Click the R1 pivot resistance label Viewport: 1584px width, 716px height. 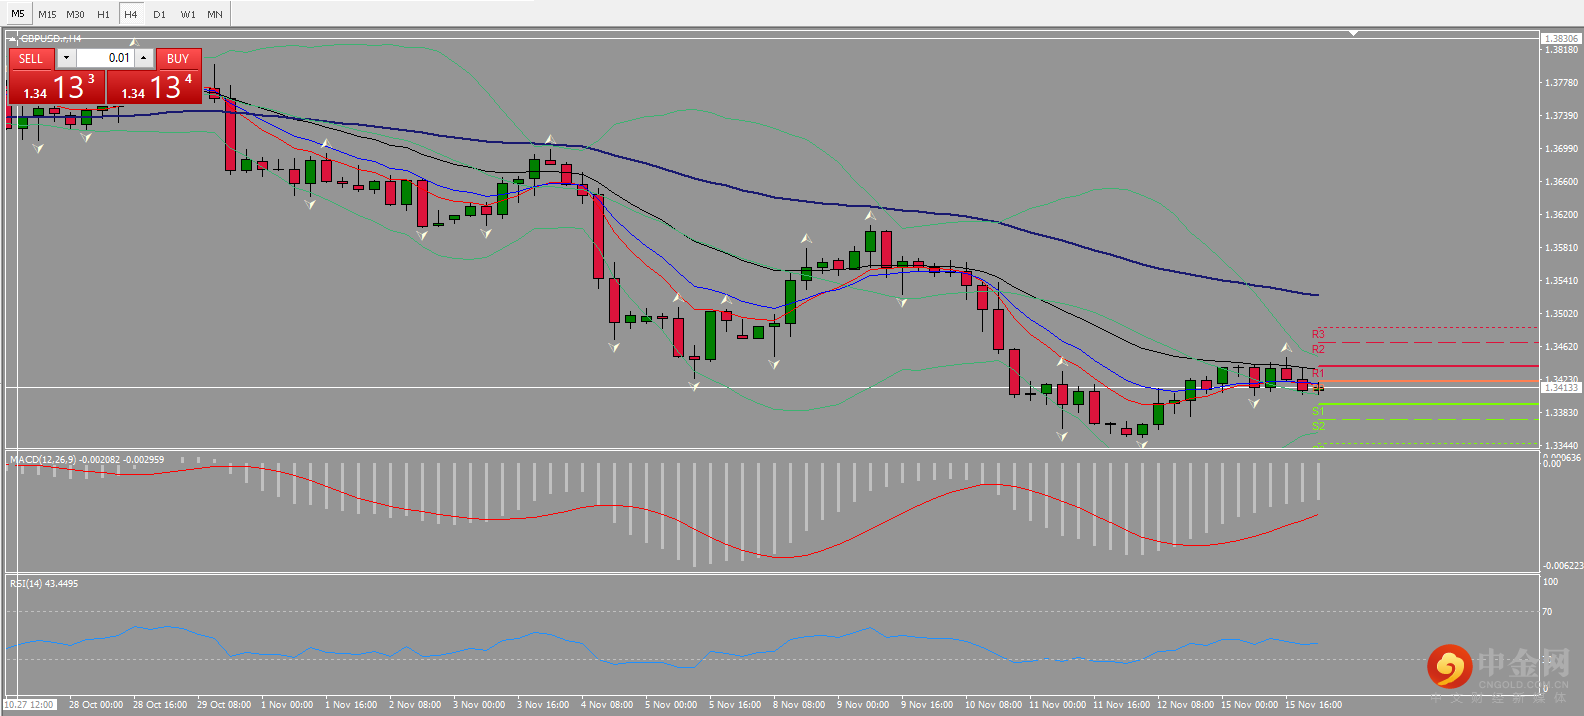1318,373
